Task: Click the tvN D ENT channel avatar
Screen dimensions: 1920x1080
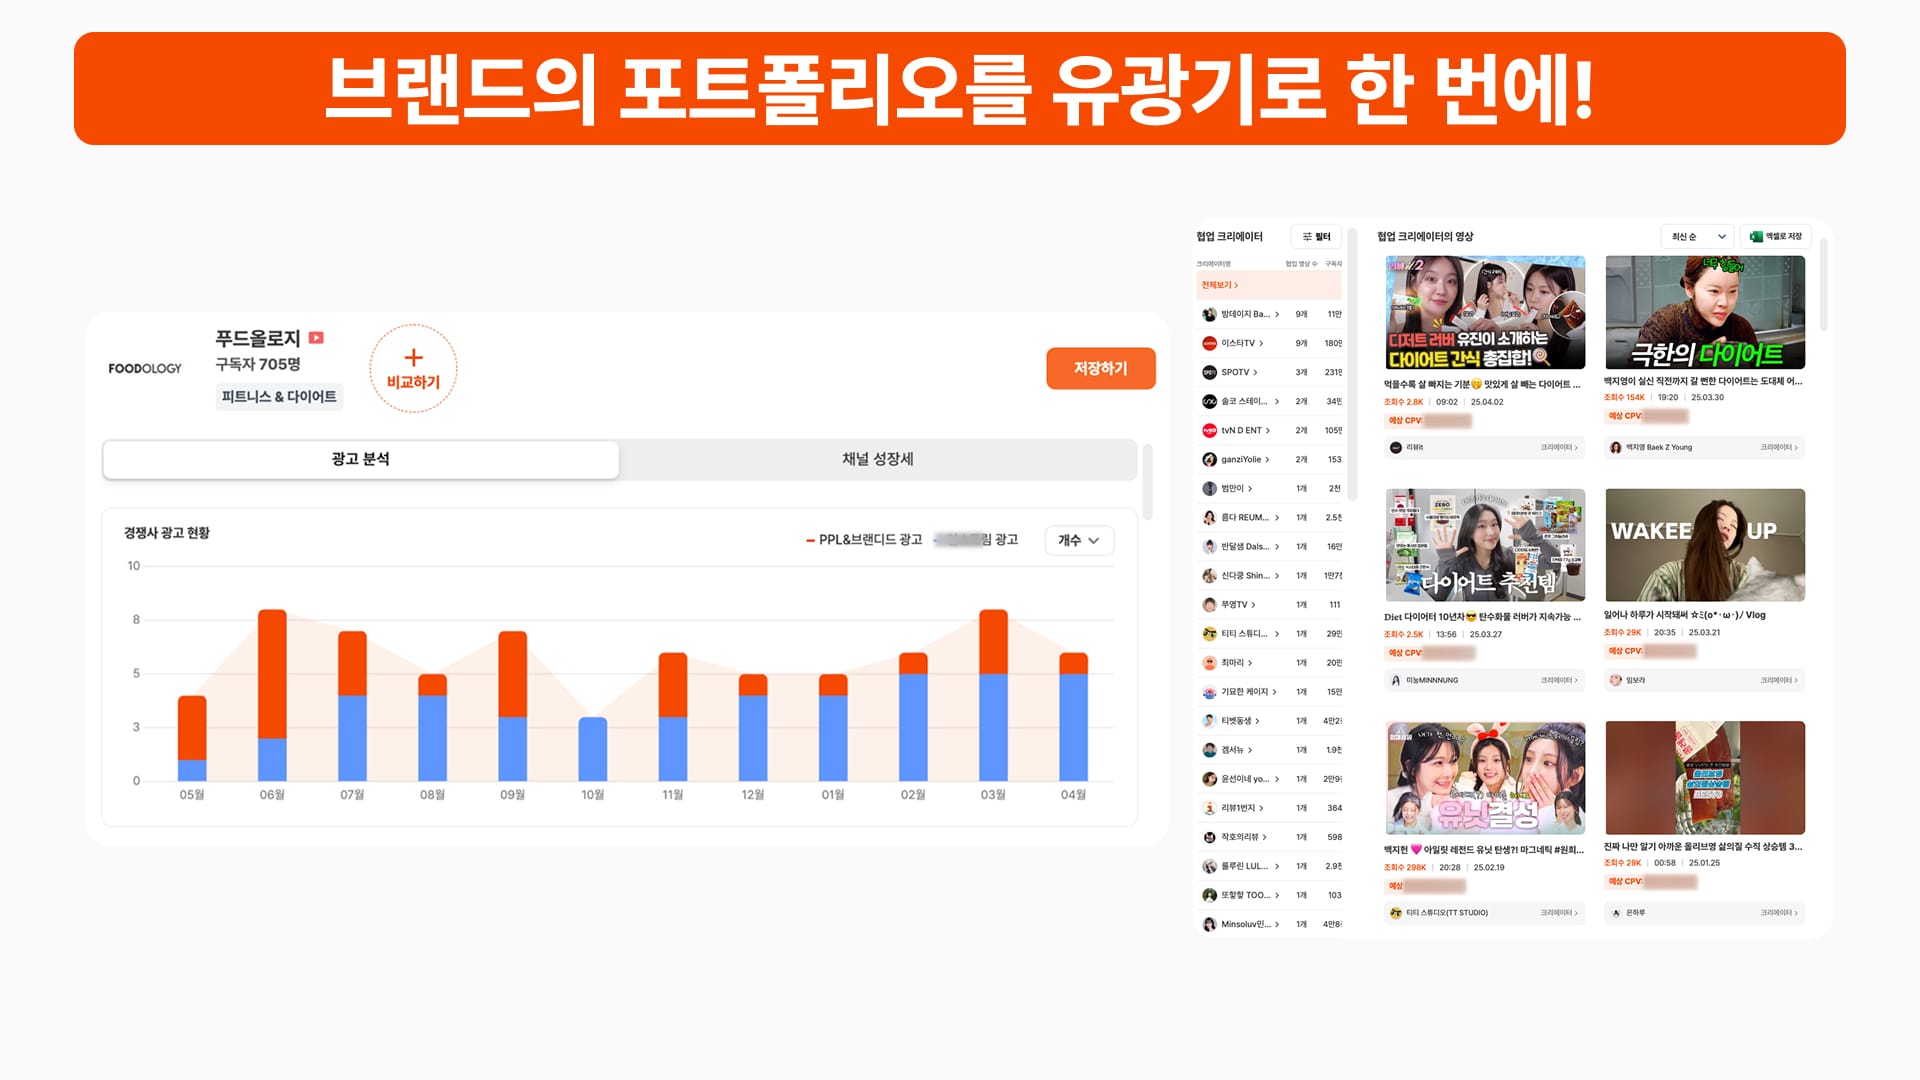Action: coord(1209,430)
